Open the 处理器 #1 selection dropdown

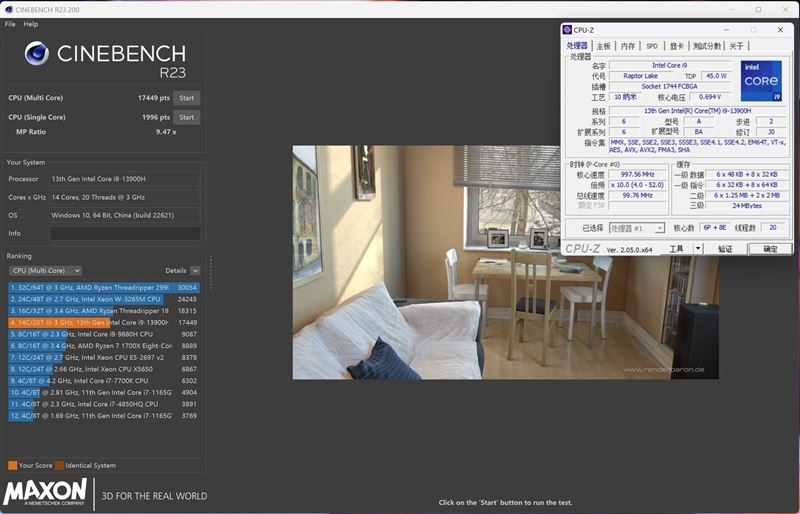click(637, 228)
